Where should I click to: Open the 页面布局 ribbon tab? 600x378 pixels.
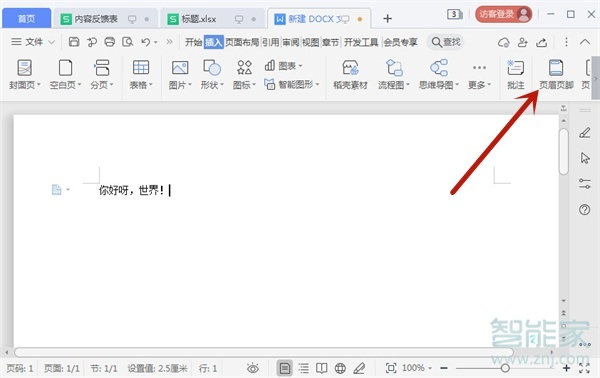click(x=242, y=42)
